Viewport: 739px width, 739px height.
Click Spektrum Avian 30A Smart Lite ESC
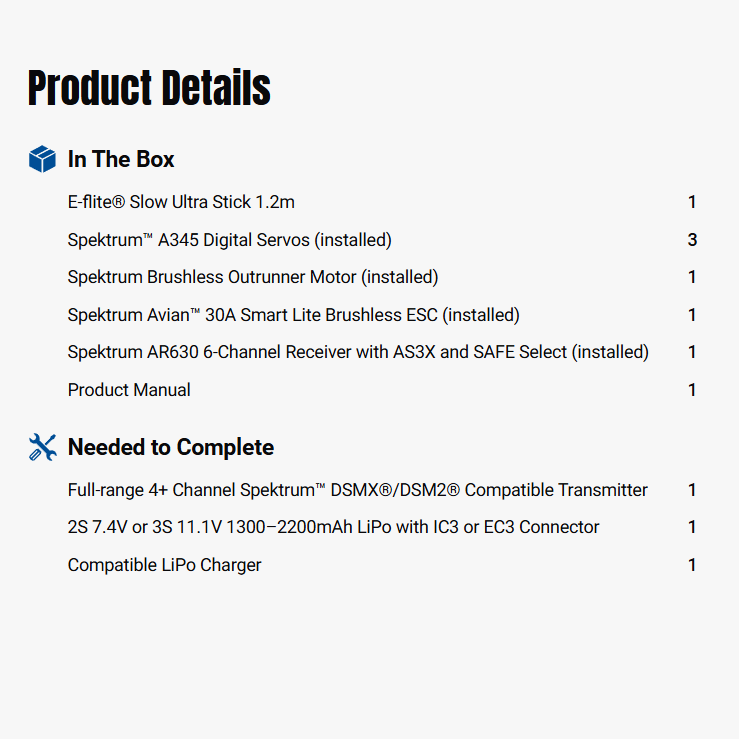pos(293,315)
